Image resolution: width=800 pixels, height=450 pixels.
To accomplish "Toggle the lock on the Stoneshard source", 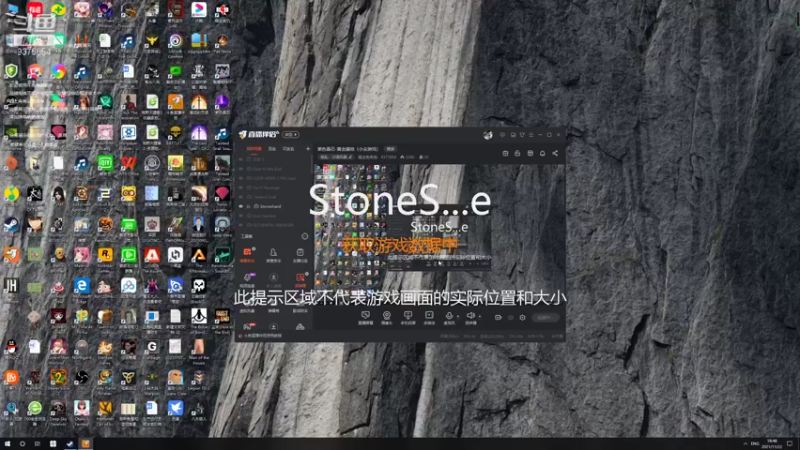I will tap(248, 207).
